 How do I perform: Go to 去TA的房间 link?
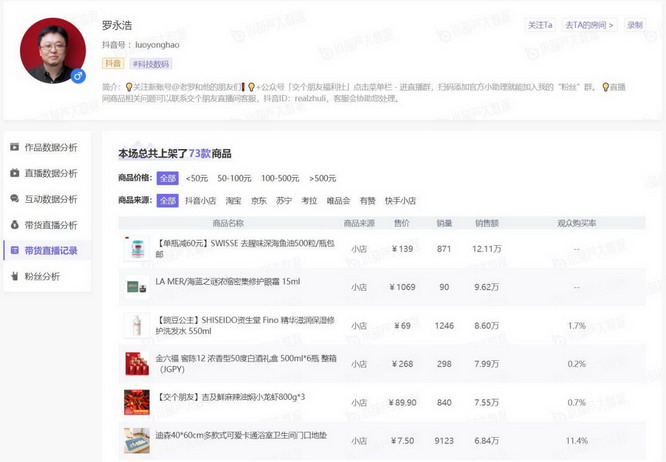[x=590, y=25]
